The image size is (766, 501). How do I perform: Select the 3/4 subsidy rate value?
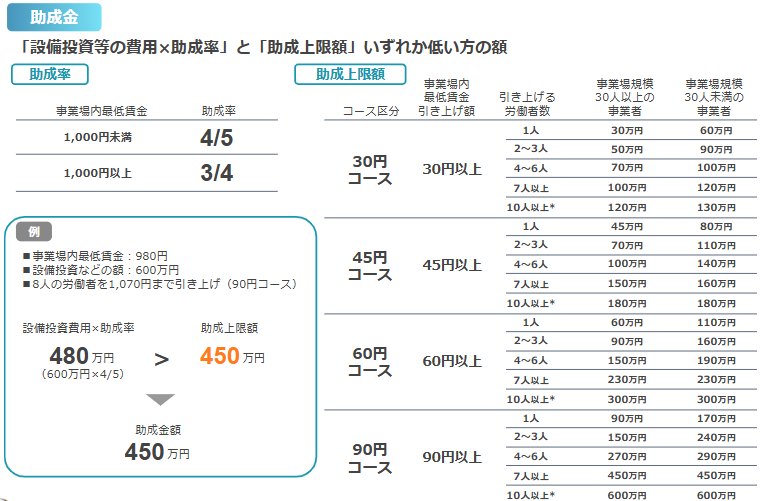click(216, 173)
